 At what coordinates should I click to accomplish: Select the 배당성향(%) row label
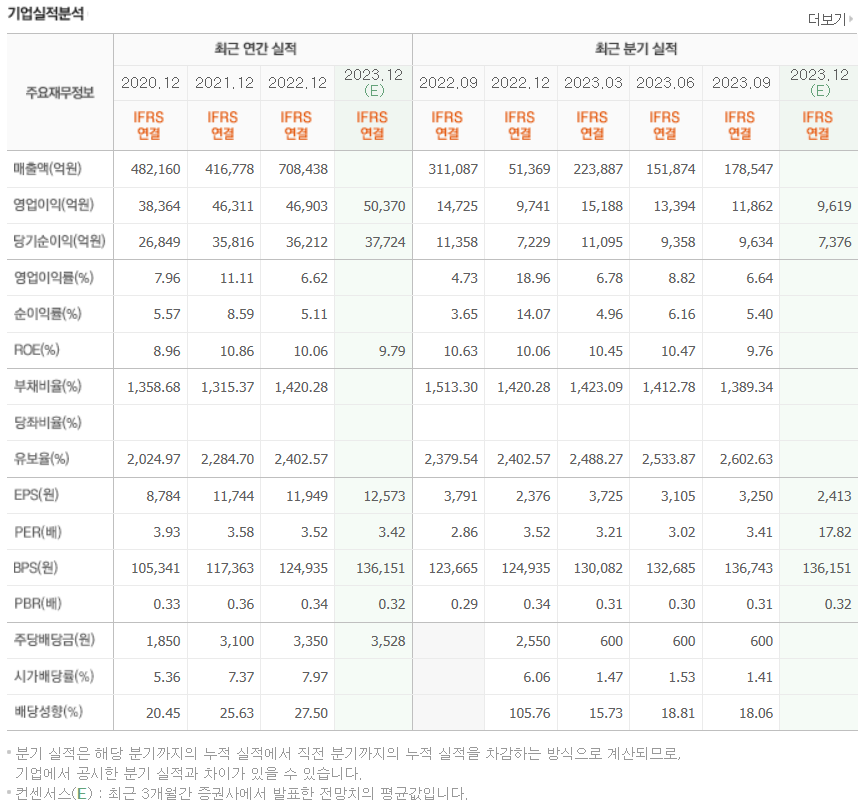[48, 712]
